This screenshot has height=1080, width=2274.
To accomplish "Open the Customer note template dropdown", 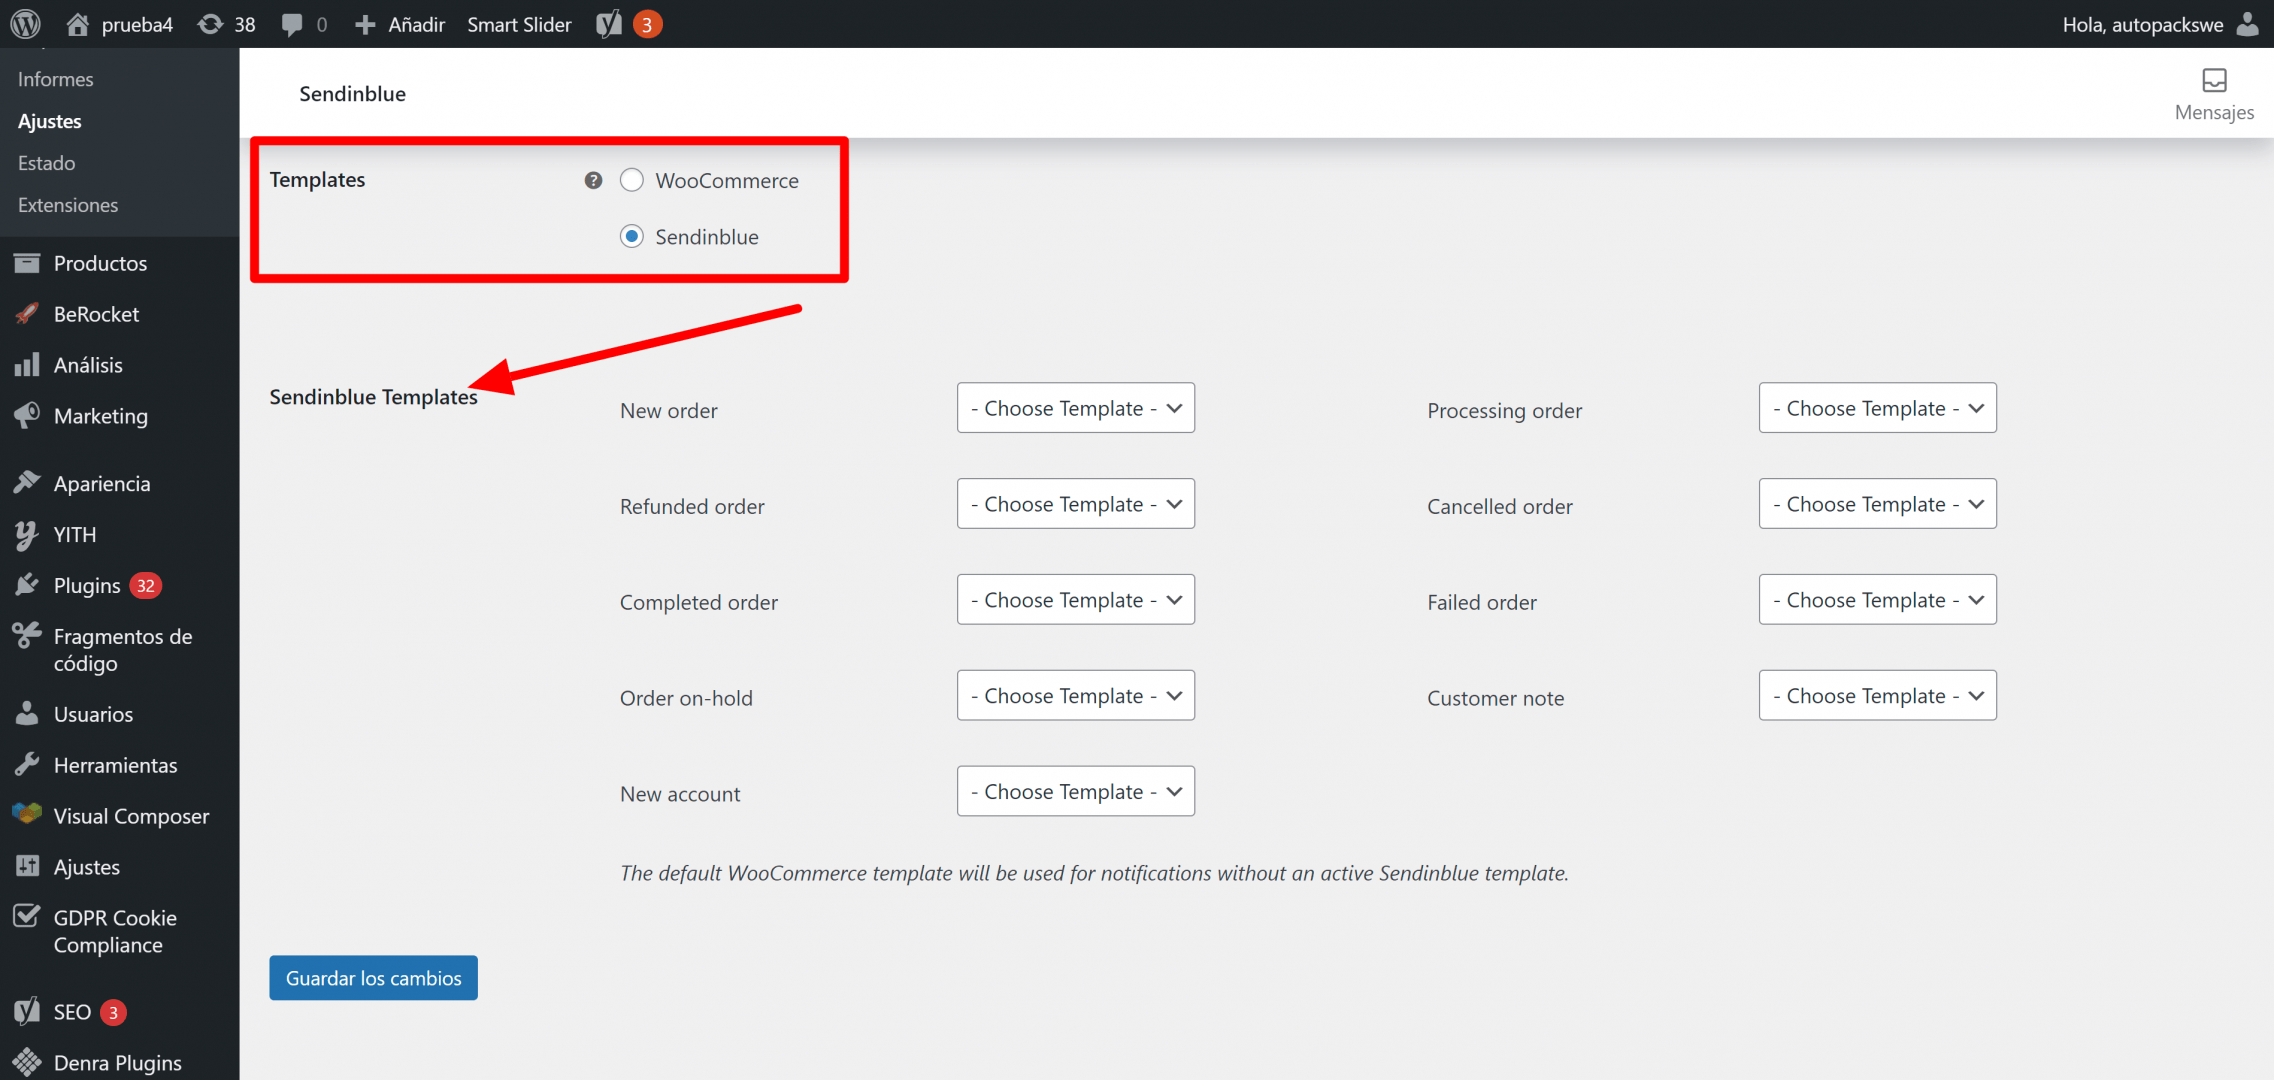I will point(1877,696).
